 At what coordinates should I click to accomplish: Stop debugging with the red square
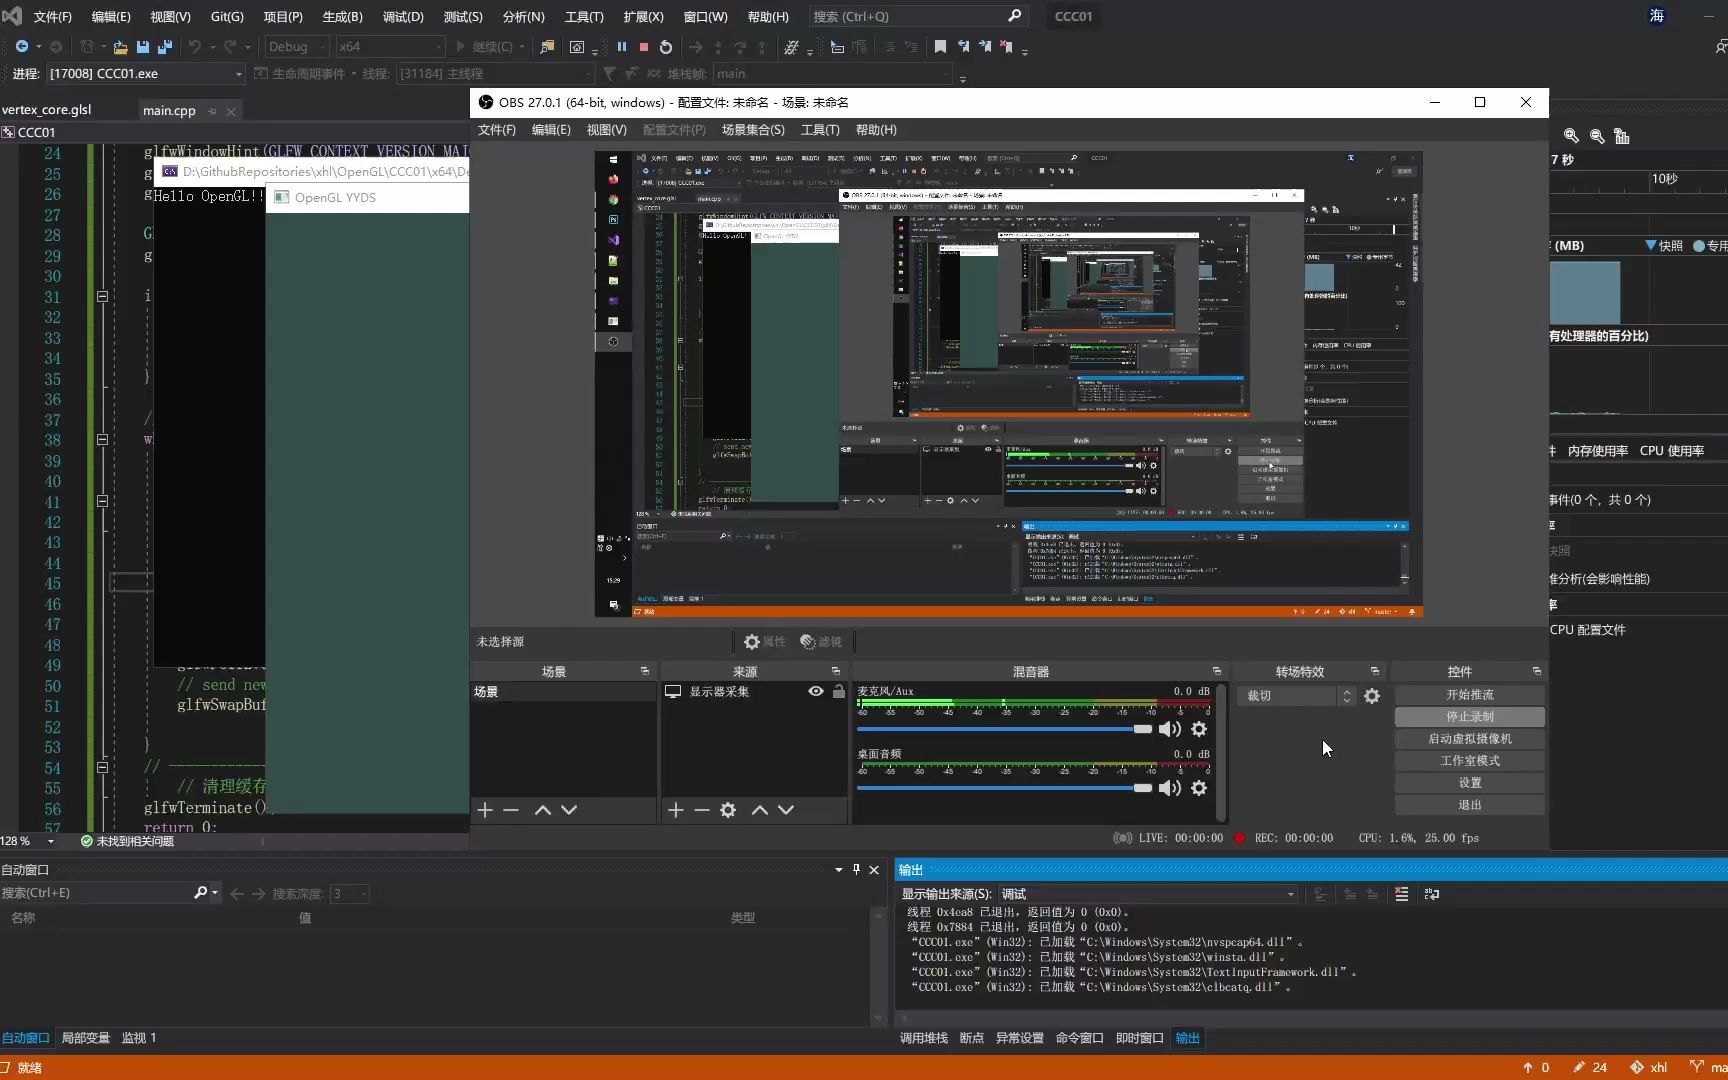click(x=644, y=46)
